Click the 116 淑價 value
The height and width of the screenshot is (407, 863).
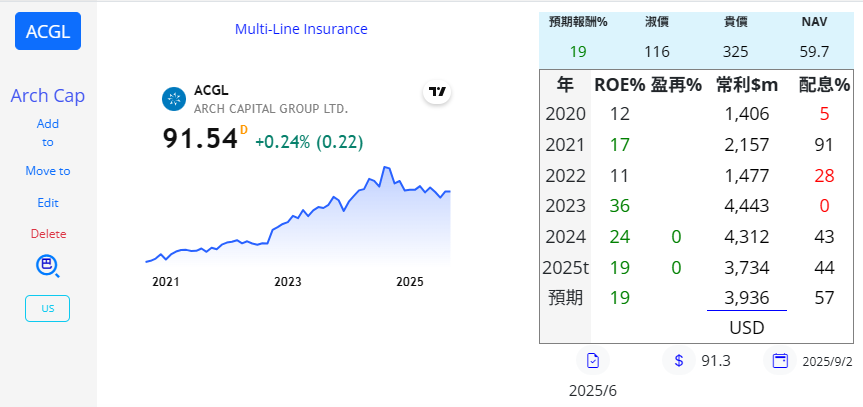pos(657,52)
